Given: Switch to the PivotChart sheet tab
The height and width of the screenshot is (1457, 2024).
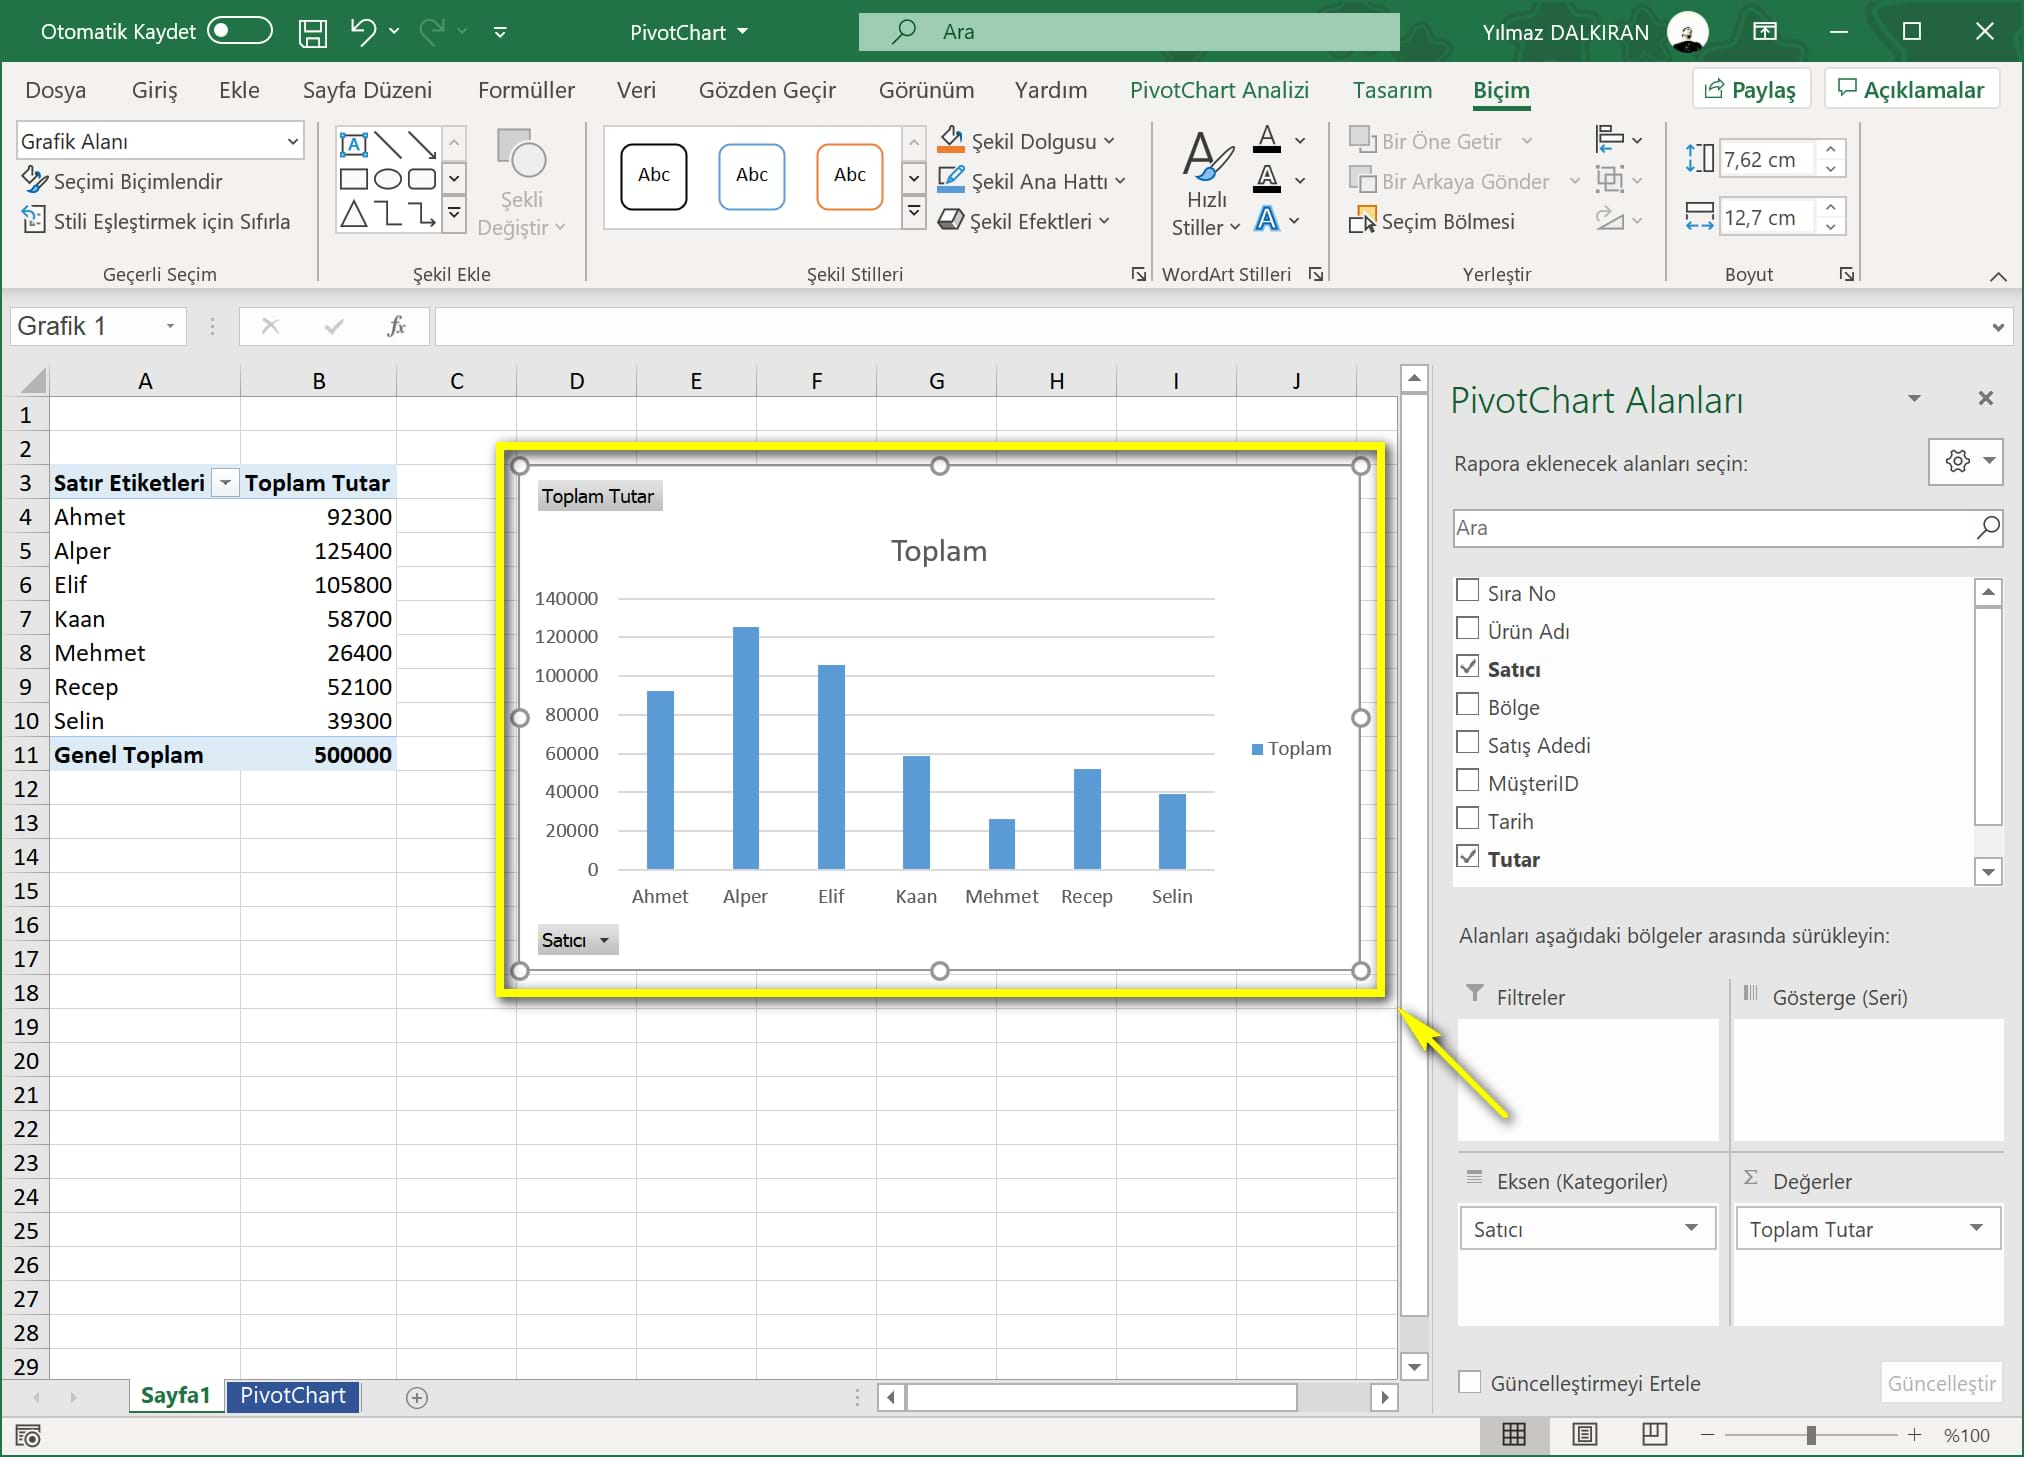Looking at the screenshot, I should tap(293, 1396).
